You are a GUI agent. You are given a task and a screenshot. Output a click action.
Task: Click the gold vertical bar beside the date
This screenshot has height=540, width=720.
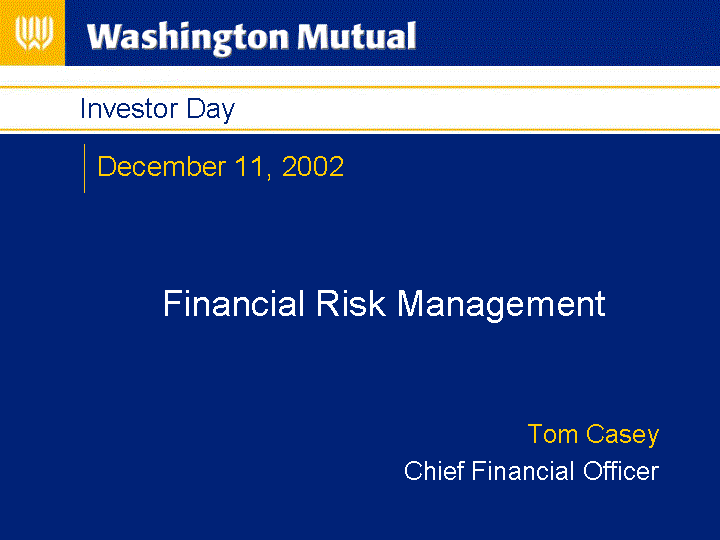[x=84, y=168]
